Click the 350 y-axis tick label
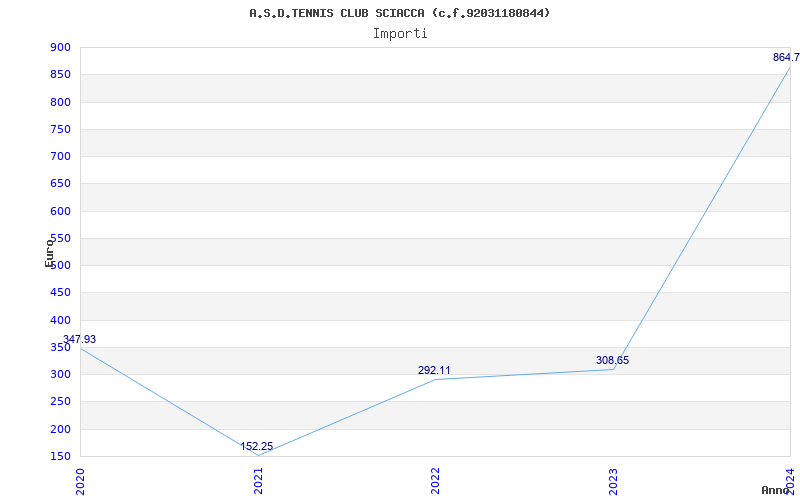Image resolution: width=800 pixels, height=500 pixels. (60, 347)
